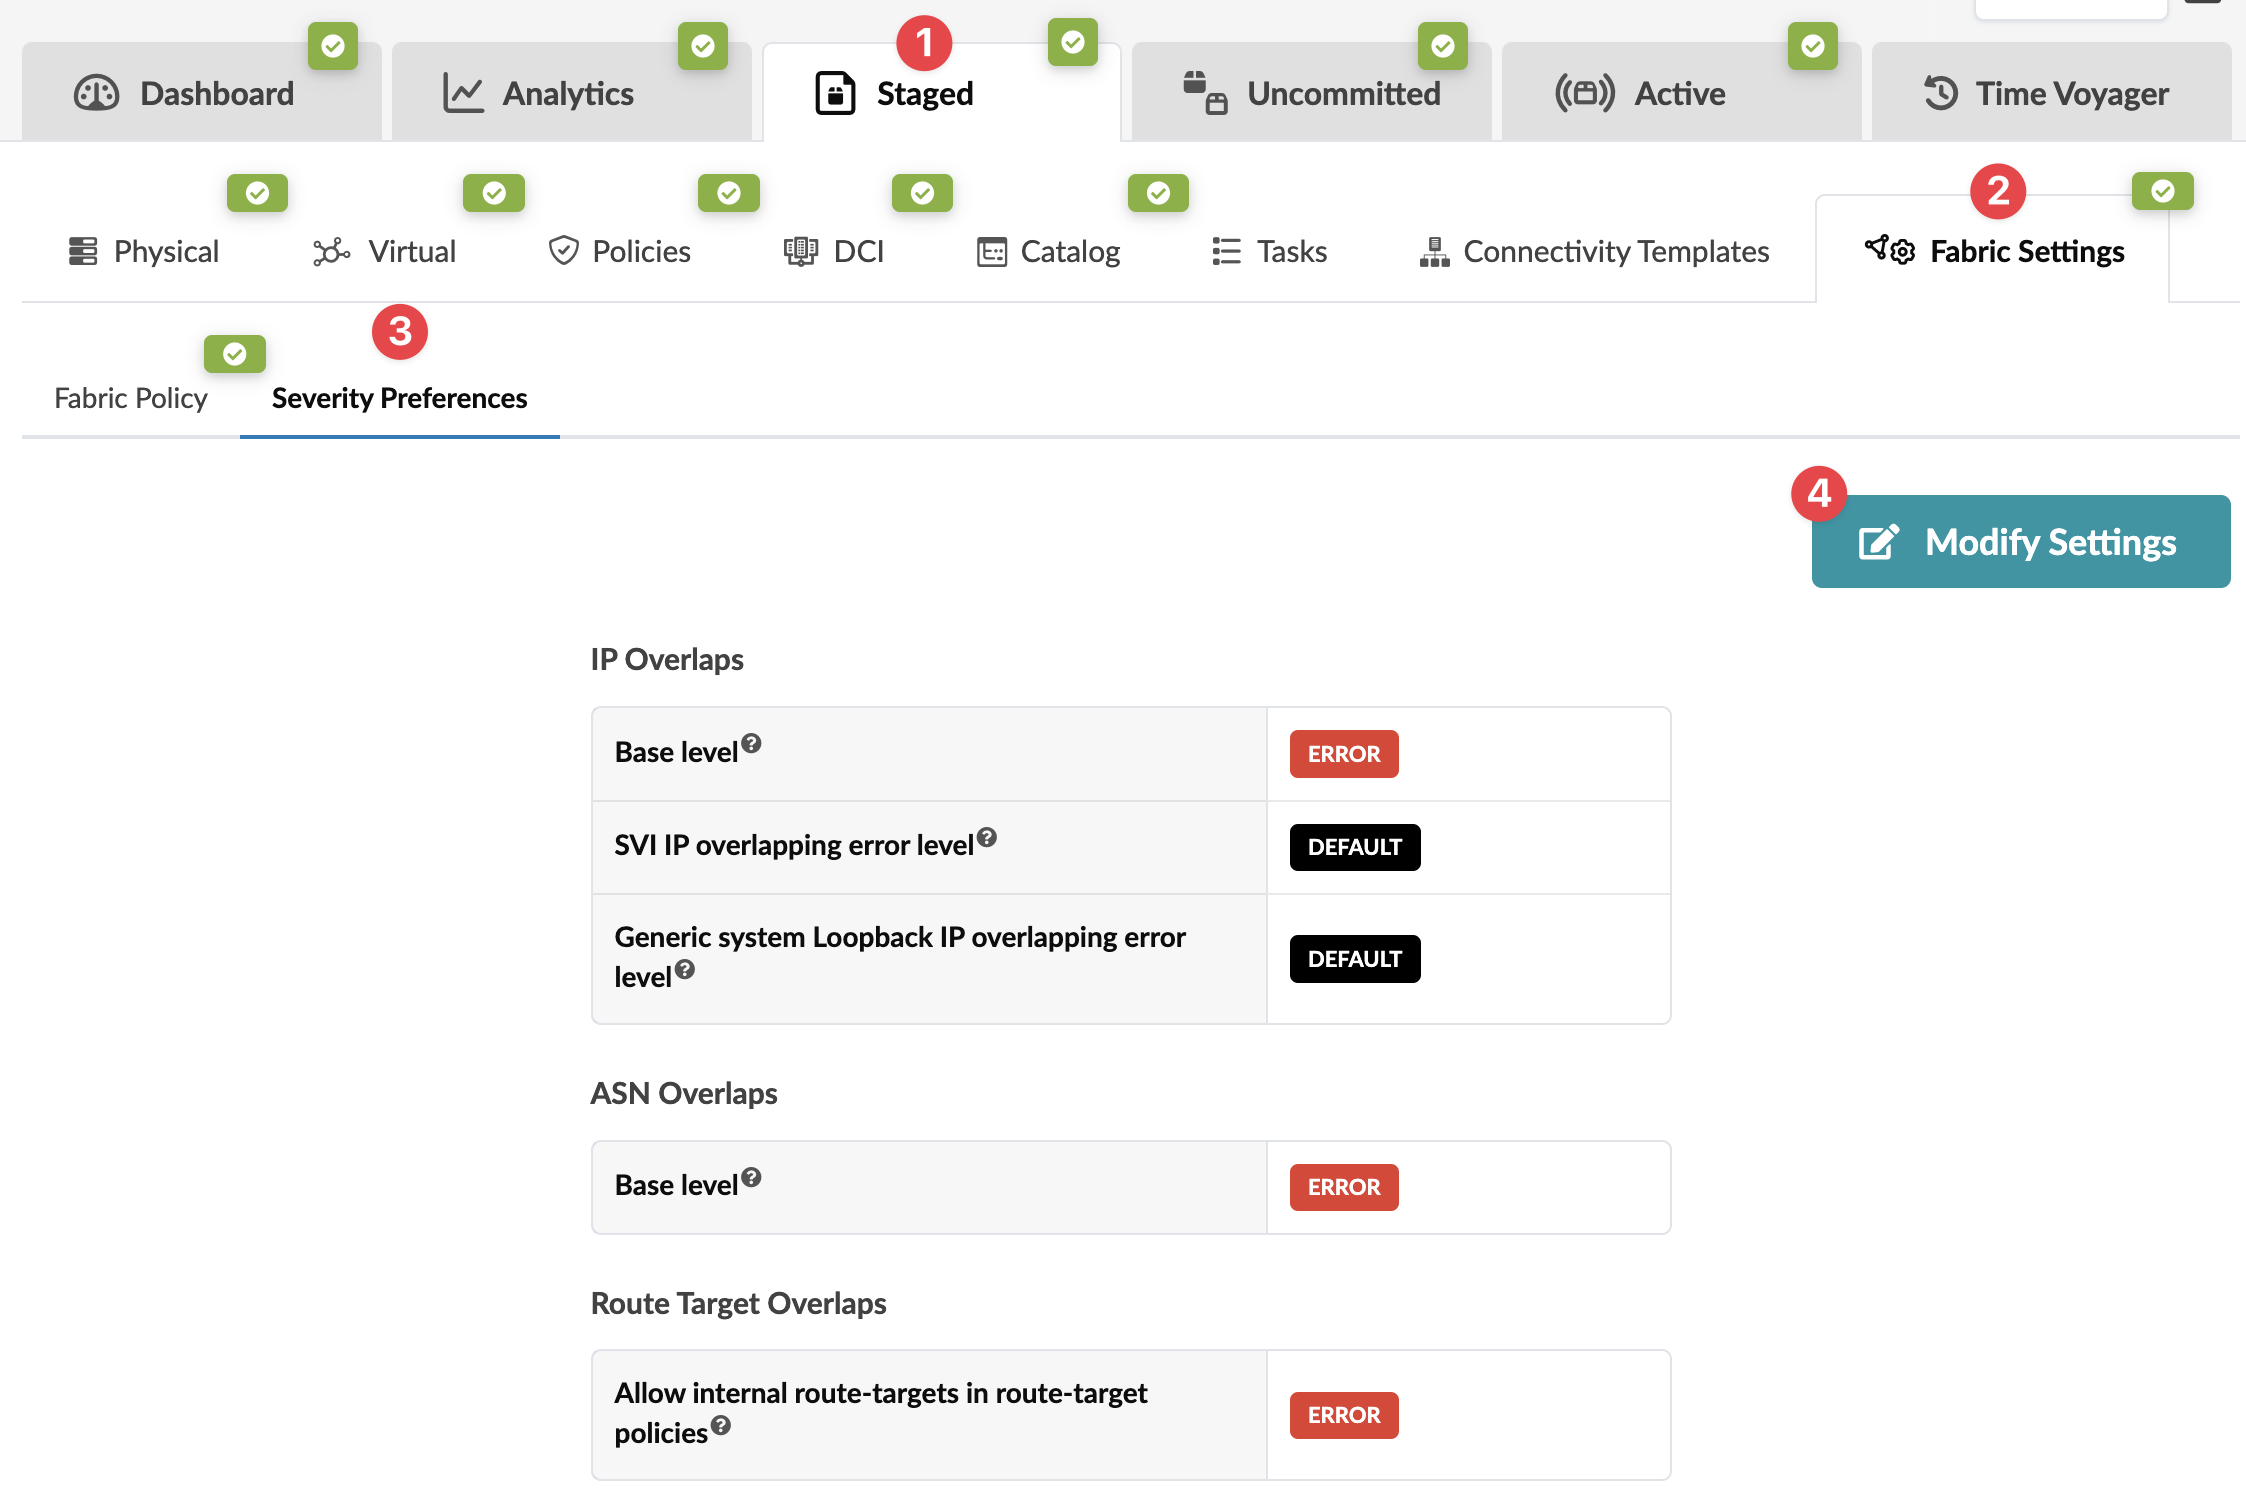The height and width of the screenshot is (1506, 2246).
Task: Click the Policies shield icon
Action: [564, 251]
